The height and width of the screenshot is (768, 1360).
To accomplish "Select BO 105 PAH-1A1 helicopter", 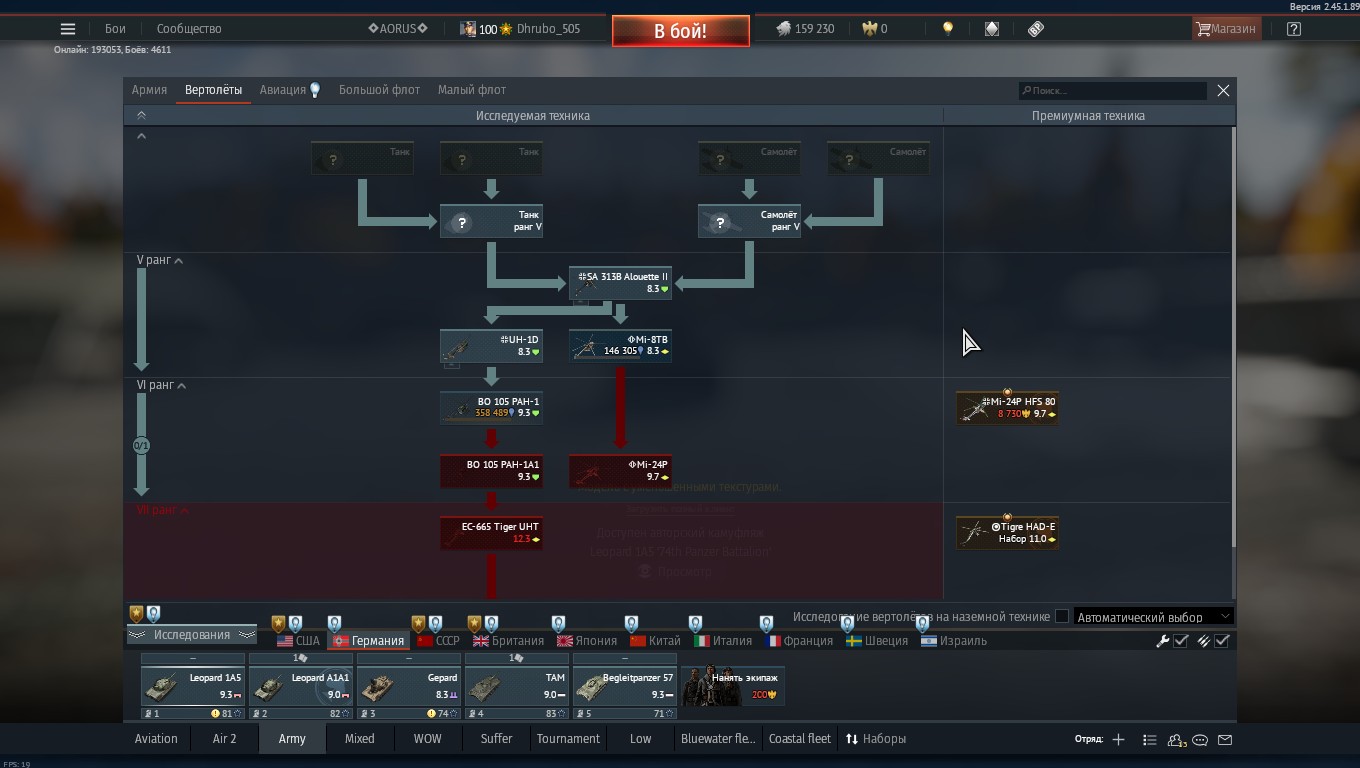I will point(491,471).
